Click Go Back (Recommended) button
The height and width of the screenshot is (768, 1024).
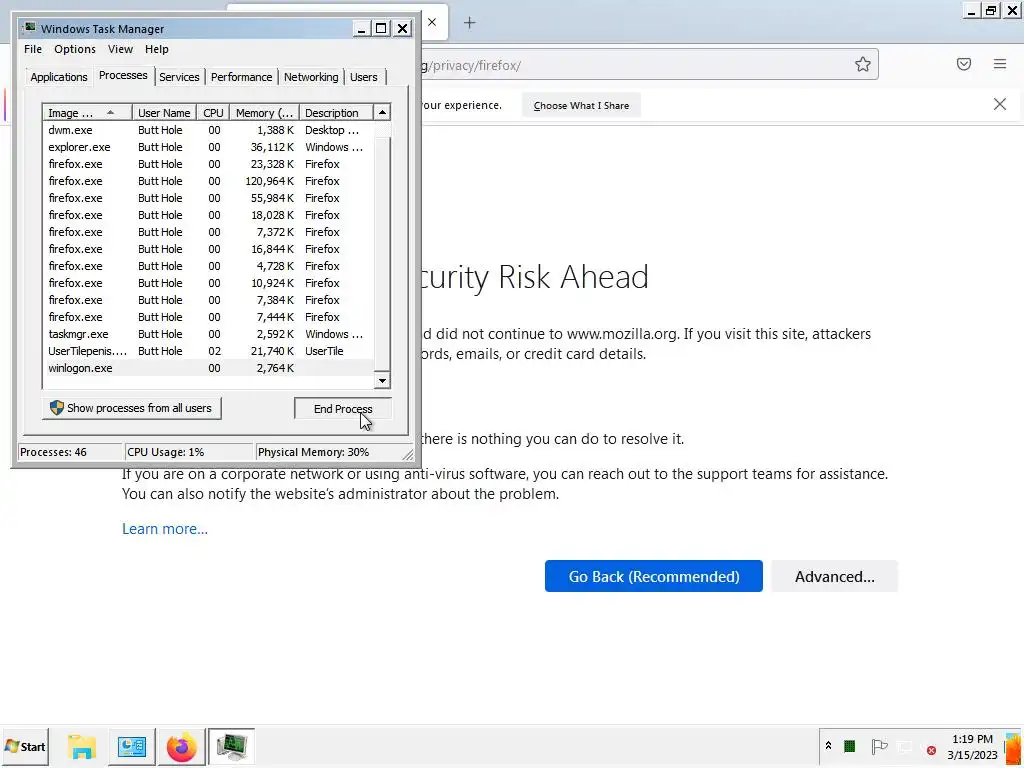click(x=654, y=576)
